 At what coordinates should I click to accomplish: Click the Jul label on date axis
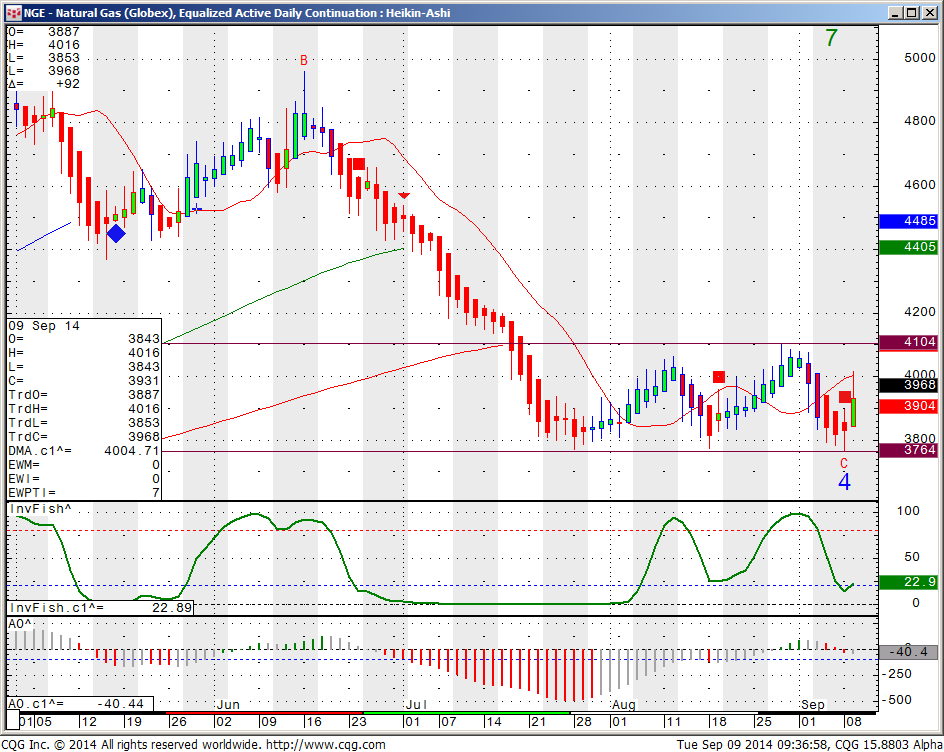coord(417,705)
